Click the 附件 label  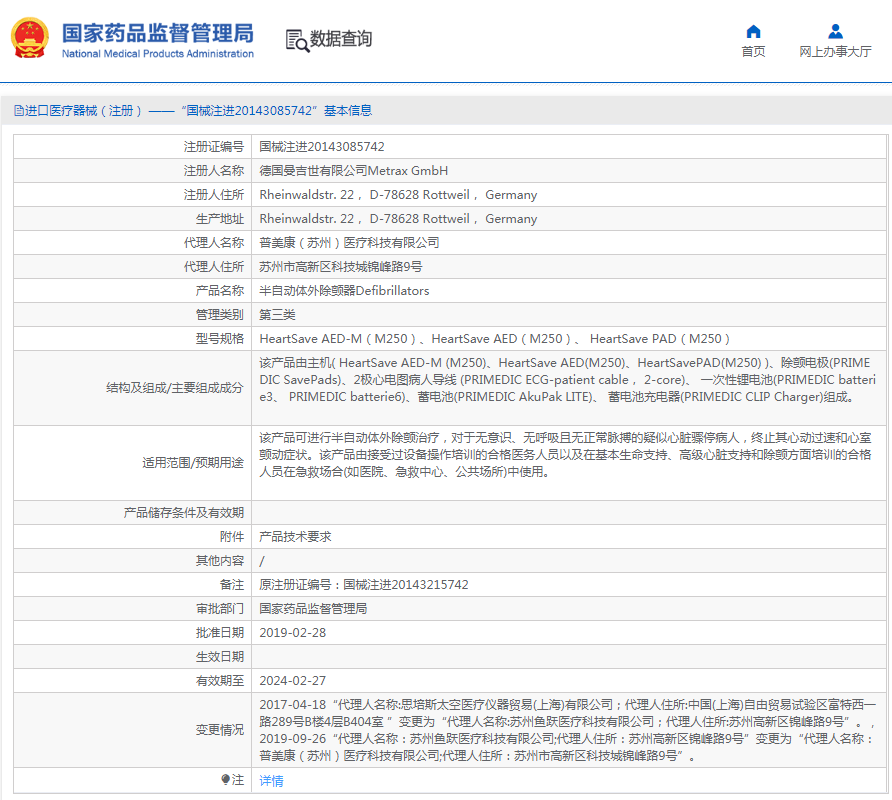232,537
